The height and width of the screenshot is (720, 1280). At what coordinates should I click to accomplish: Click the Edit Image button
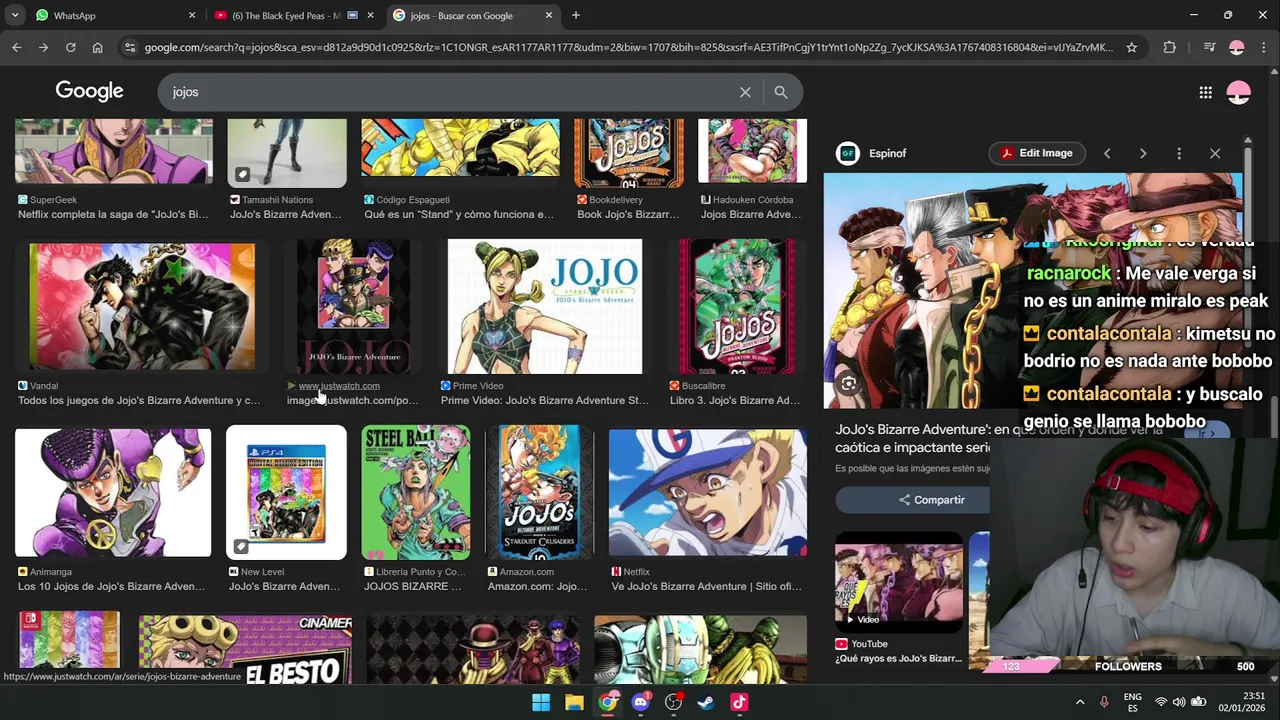(1037, 153)
